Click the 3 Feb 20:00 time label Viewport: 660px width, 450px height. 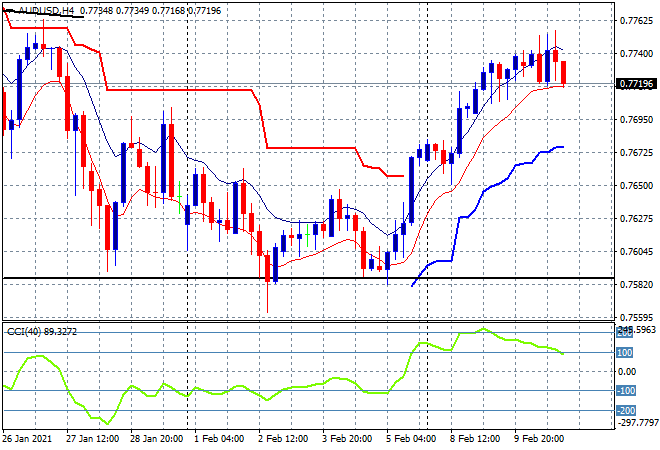pos(347,439)
